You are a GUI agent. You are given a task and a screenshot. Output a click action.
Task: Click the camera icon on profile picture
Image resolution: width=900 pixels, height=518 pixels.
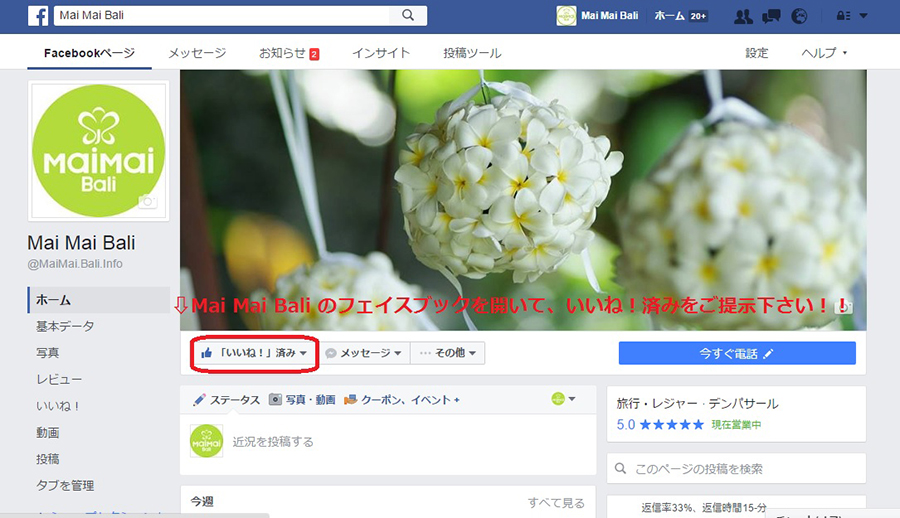click(148, 201)
